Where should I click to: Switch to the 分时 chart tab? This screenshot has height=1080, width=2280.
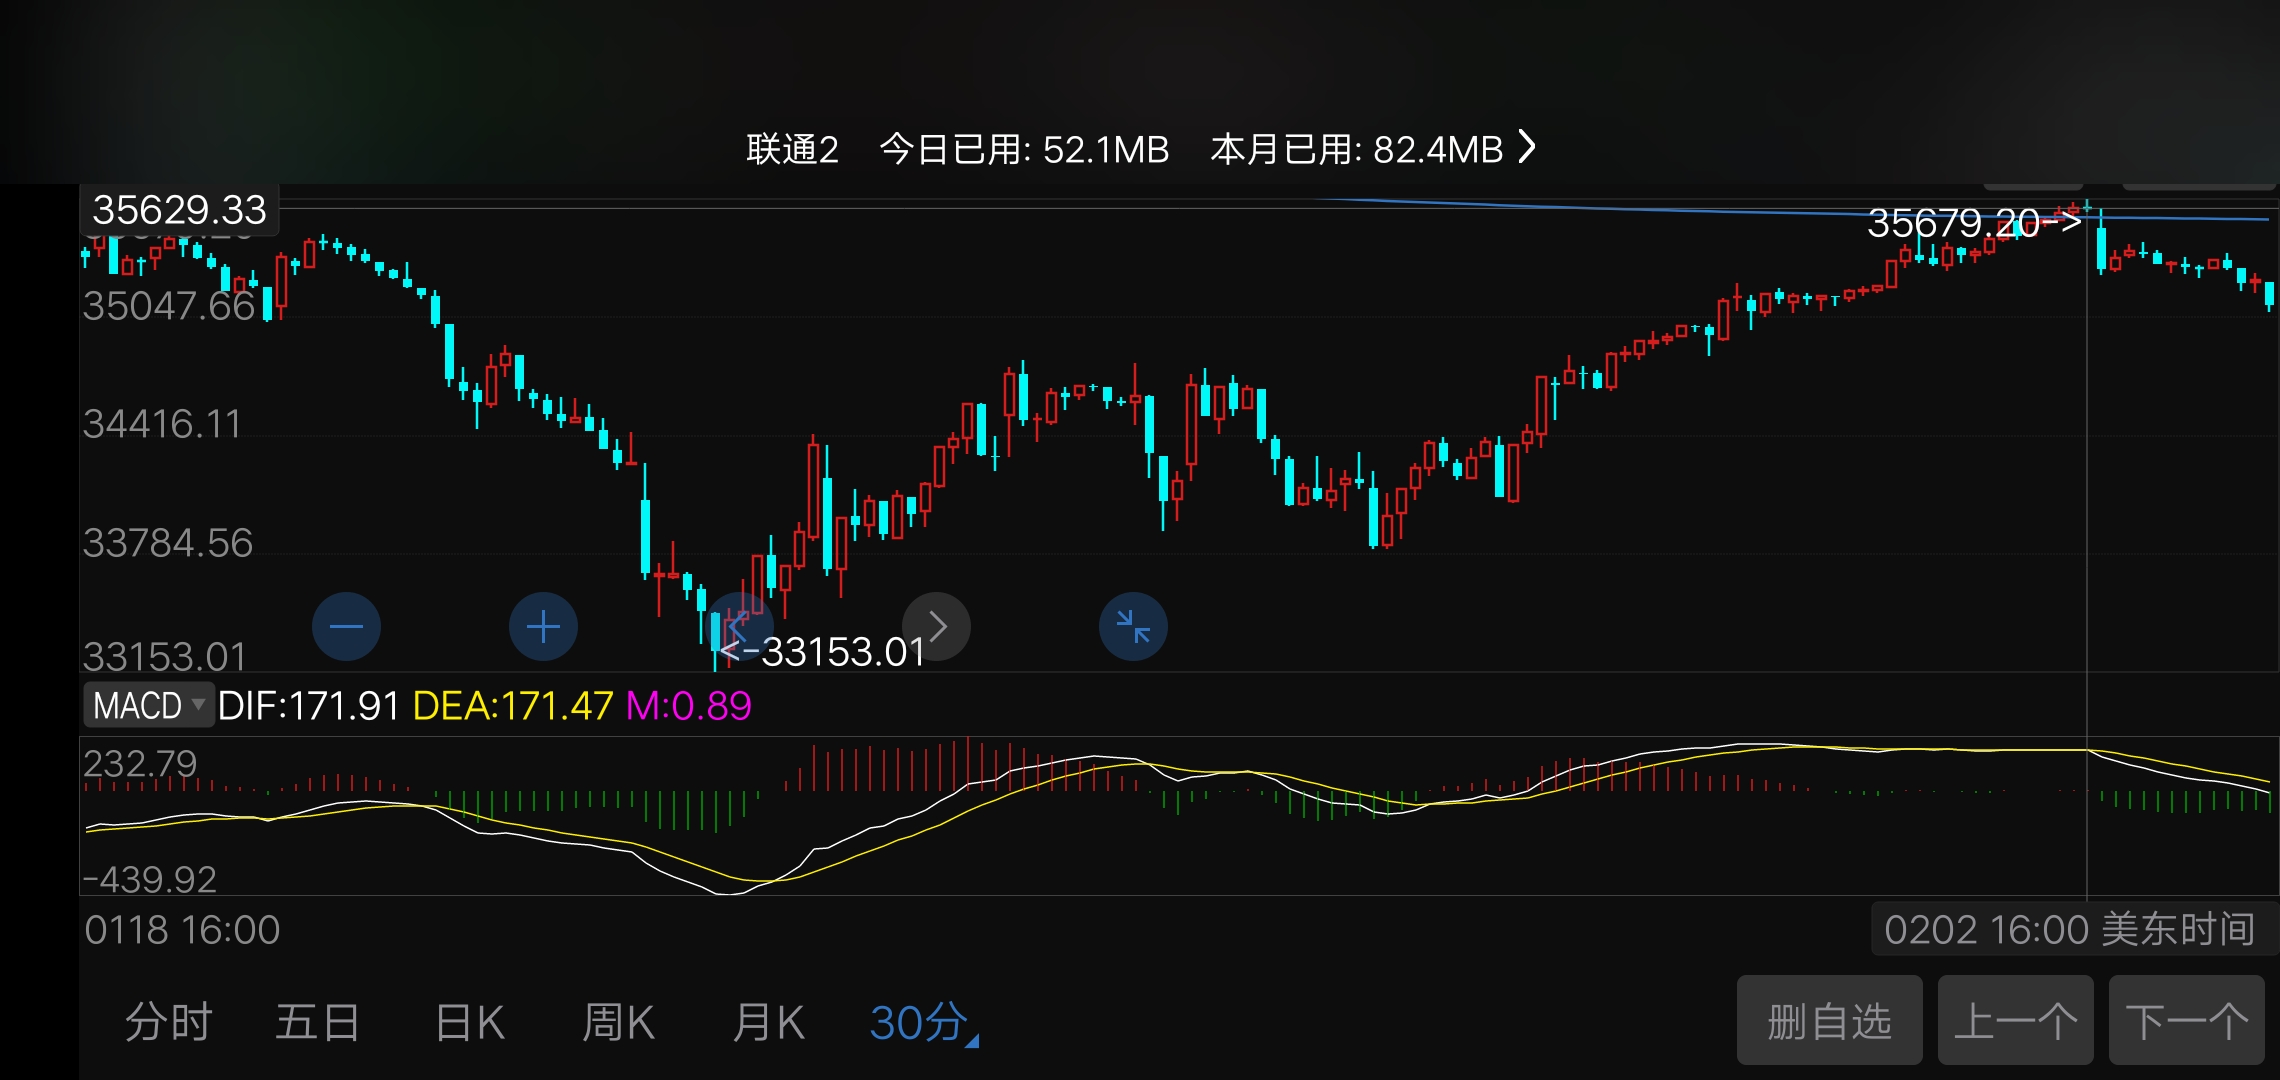pyautogui.click(x=168, y=1023)
